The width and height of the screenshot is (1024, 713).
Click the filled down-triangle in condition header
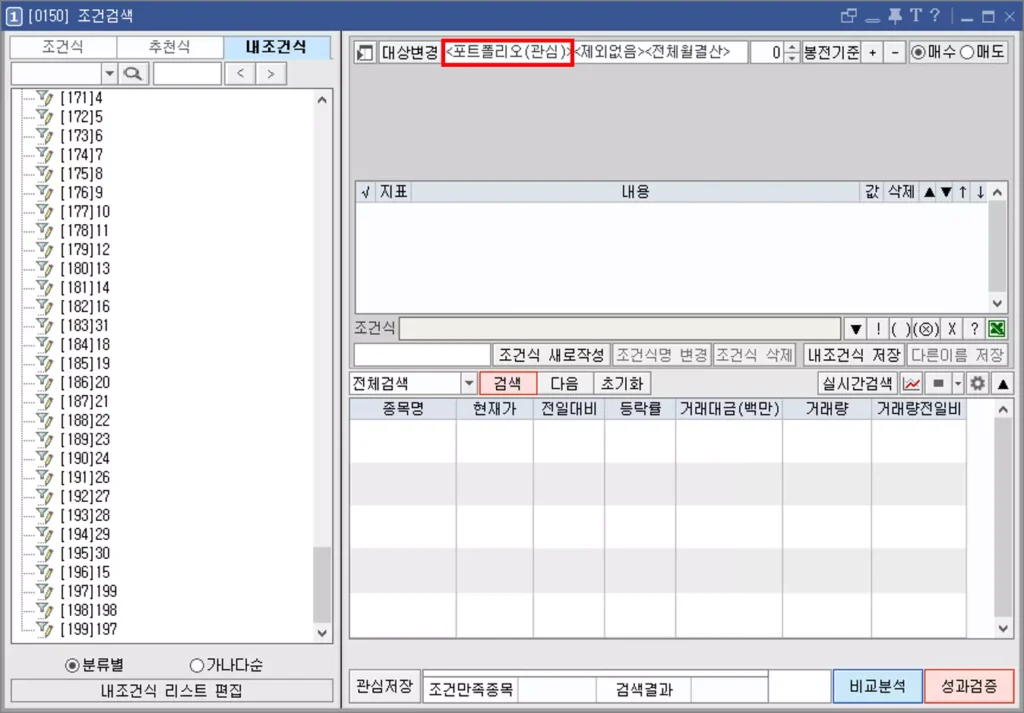pyautogui.click(x=946, y=192)
